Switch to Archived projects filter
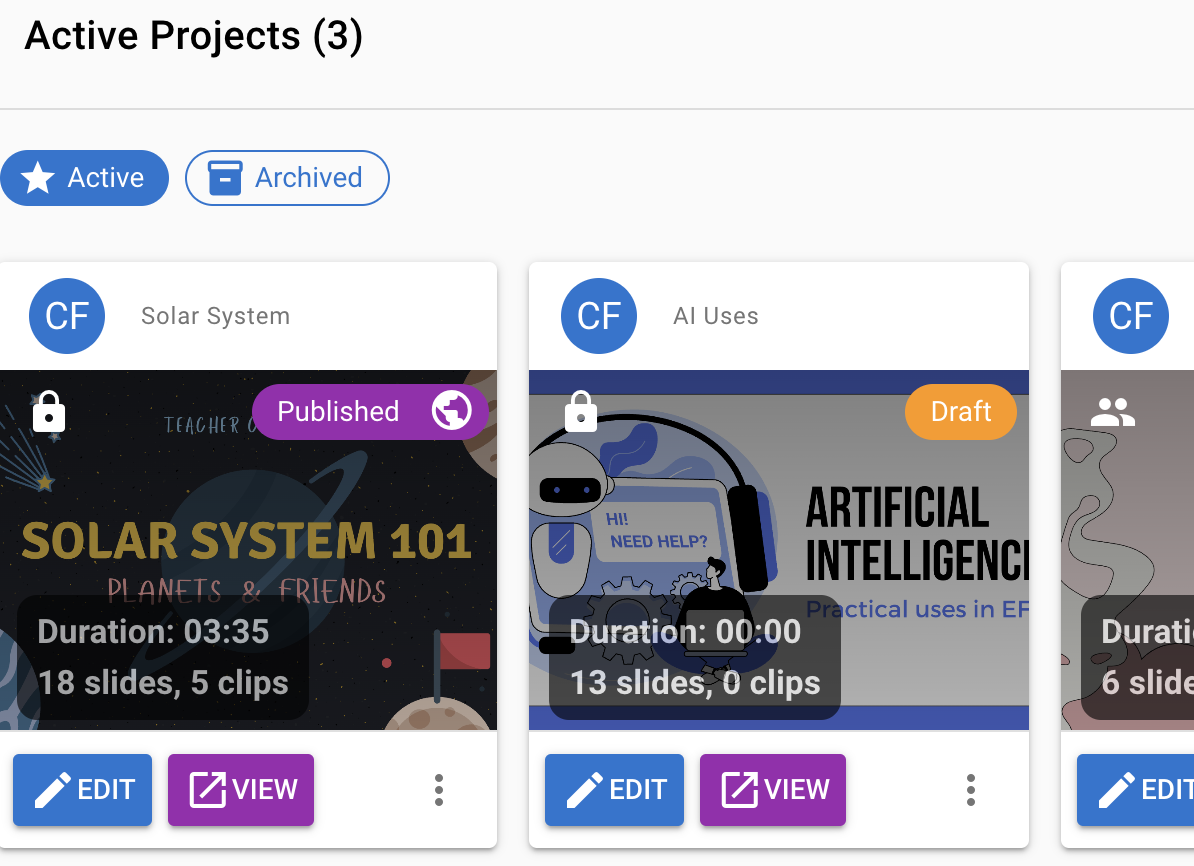 pos(287,178)
